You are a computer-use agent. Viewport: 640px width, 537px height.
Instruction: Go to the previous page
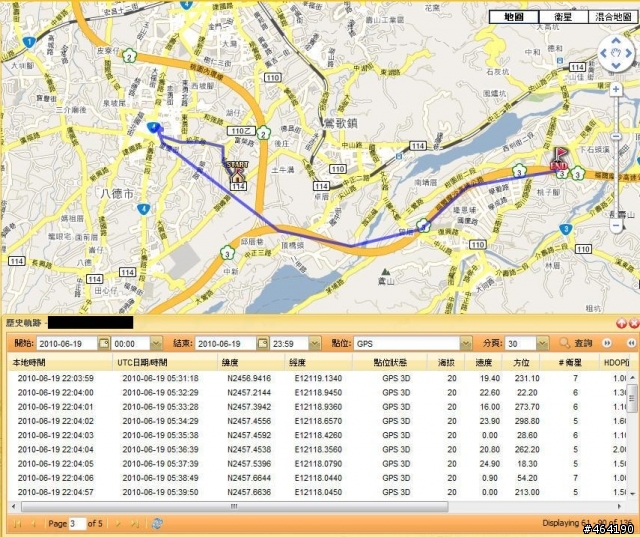(x=33, y=523)
